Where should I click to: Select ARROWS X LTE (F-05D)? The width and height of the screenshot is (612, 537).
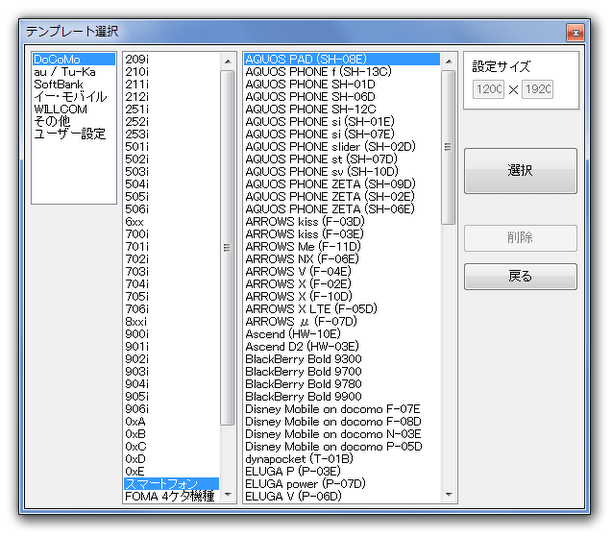(342, 309)
